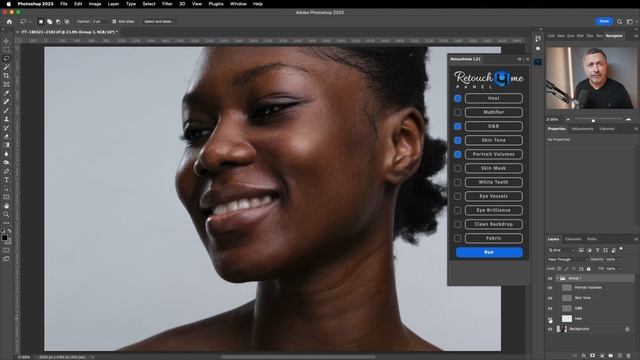
Task: Open the Fill dropdown arrow
Action: click(x=620, y=269)
